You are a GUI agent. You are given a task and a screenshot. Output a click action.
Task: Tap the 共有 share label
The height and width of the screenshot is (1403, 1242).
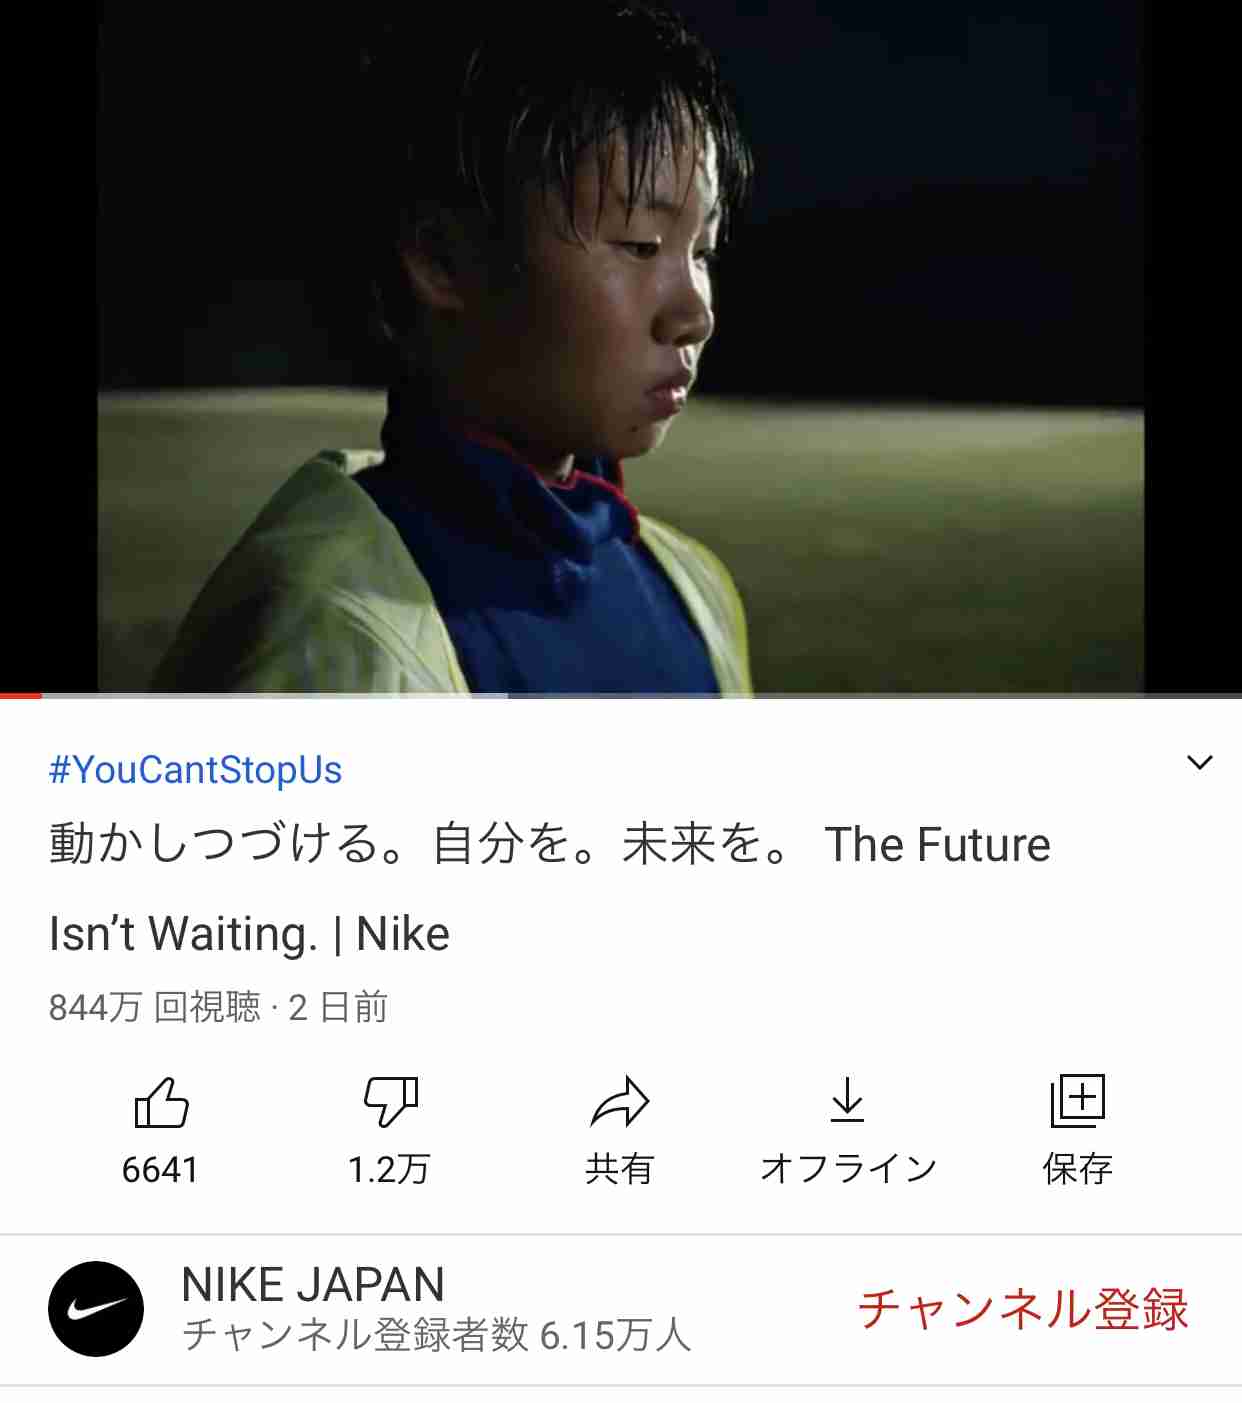(620, 1168)
